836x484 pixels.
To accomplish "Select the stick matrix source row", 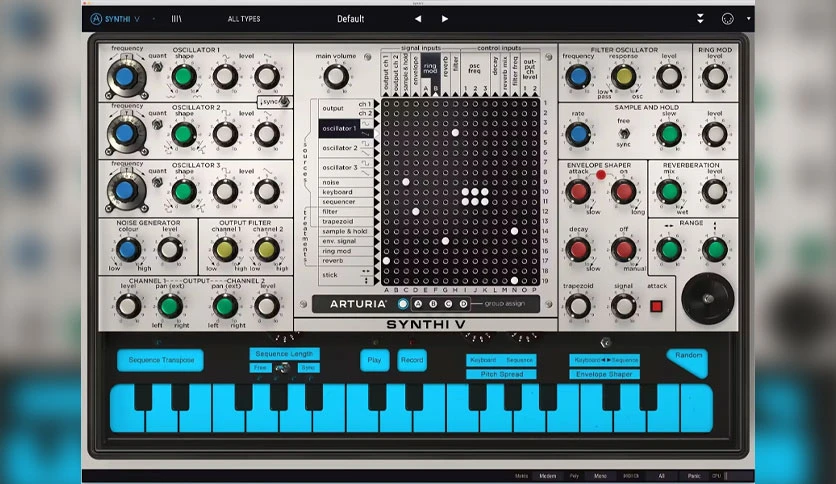I will [347, 276].
